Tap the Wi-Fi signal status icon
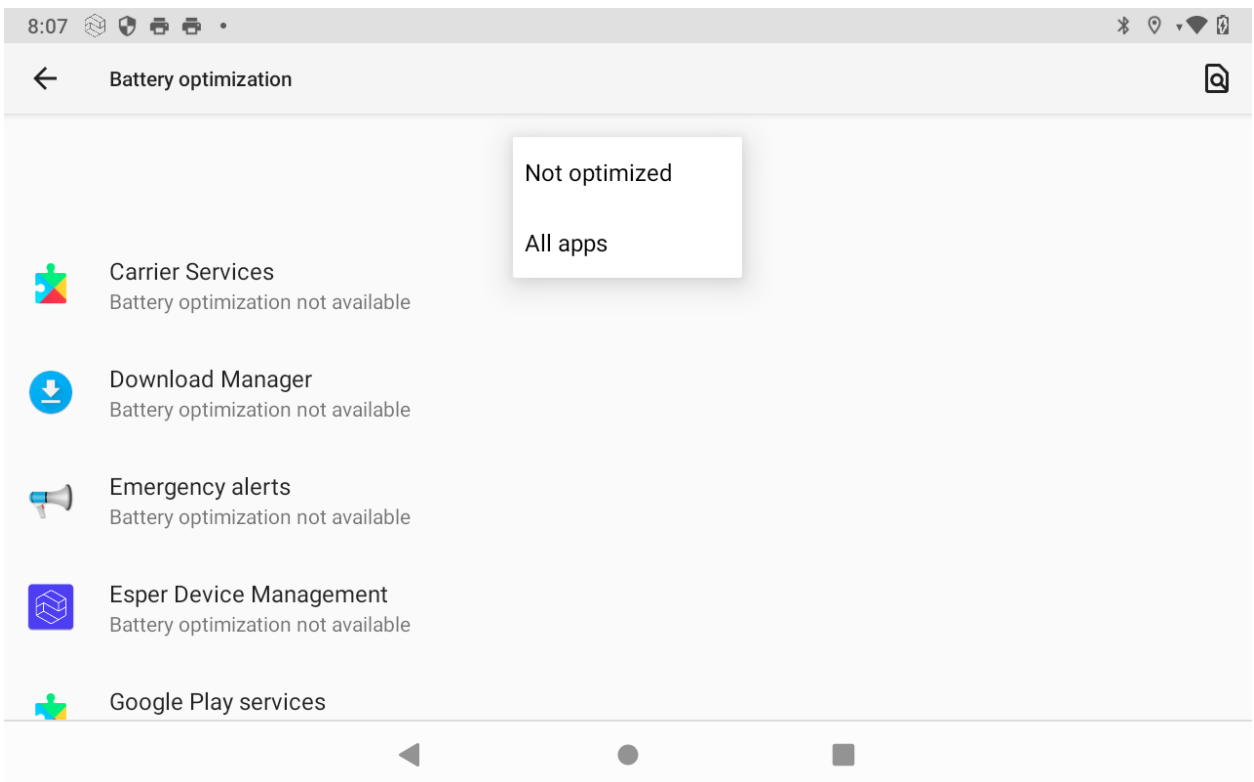 pos(1195,26)
